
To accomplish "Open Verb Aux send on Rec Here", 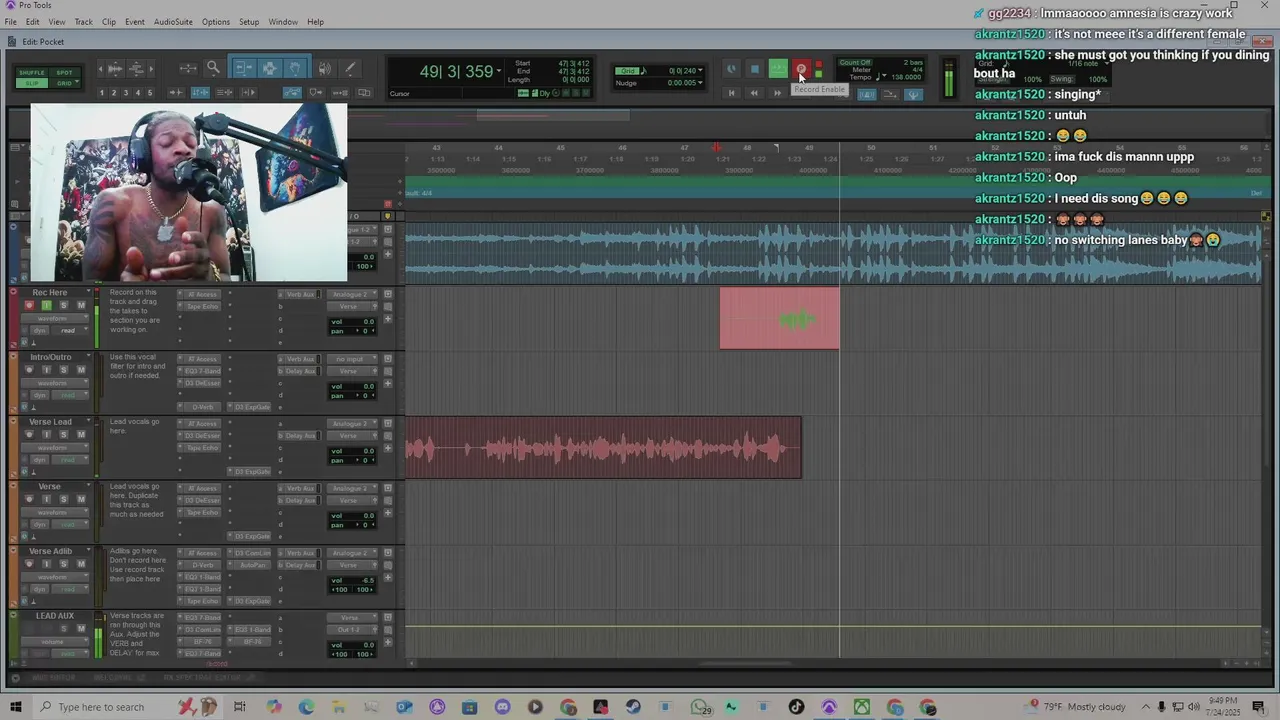I will click(300, 294).
